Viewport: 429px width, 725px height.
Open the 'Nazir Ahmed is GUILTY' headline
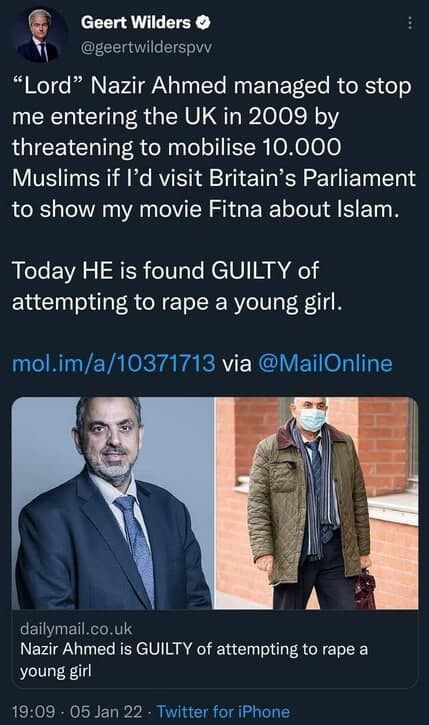point(194,660)
